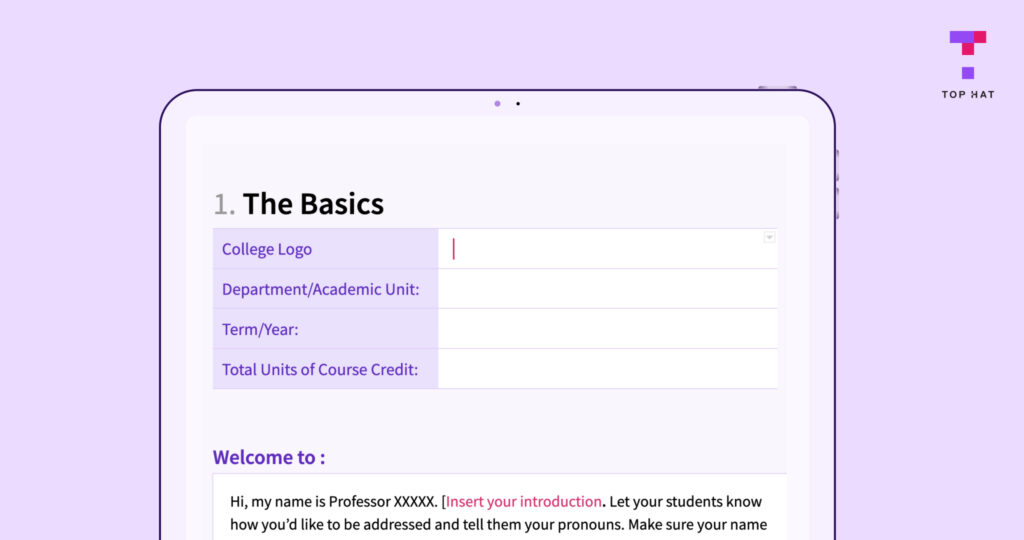
Task: Open the table options dropdown arrow
Action: [x=769, y=237]
